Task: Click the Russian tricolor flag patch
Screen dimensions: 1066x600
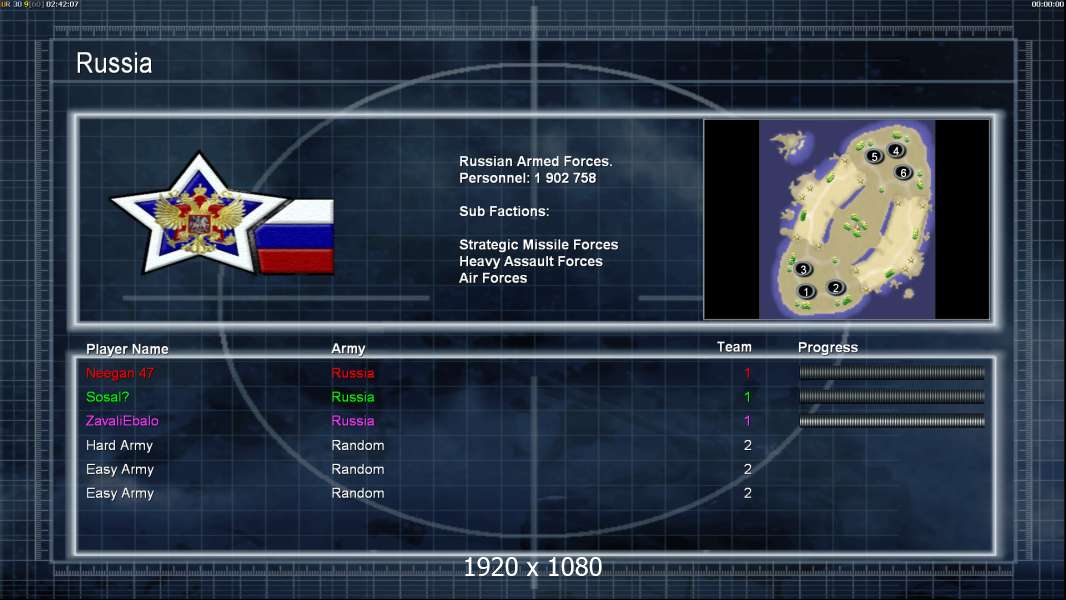Action: 296,237
